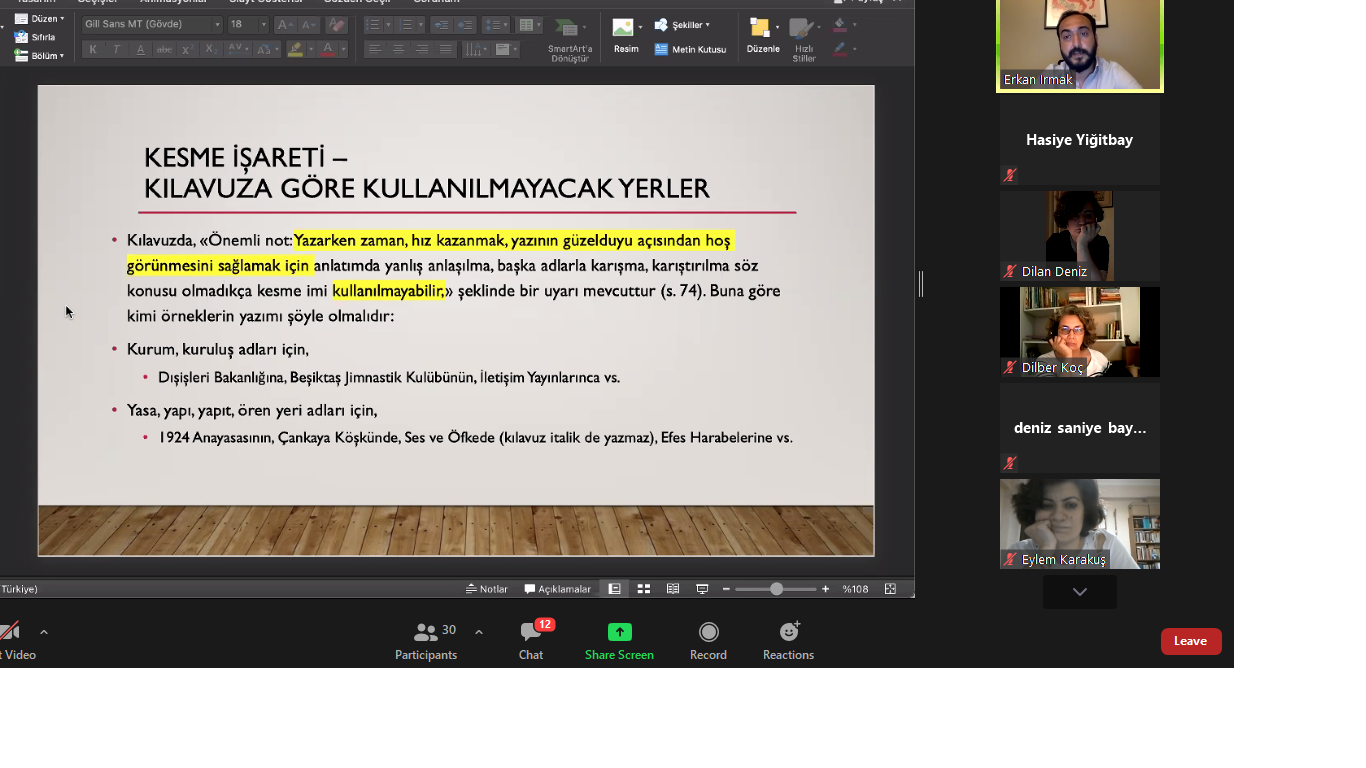Click the Sıfırla reset button

coord(35,37)
